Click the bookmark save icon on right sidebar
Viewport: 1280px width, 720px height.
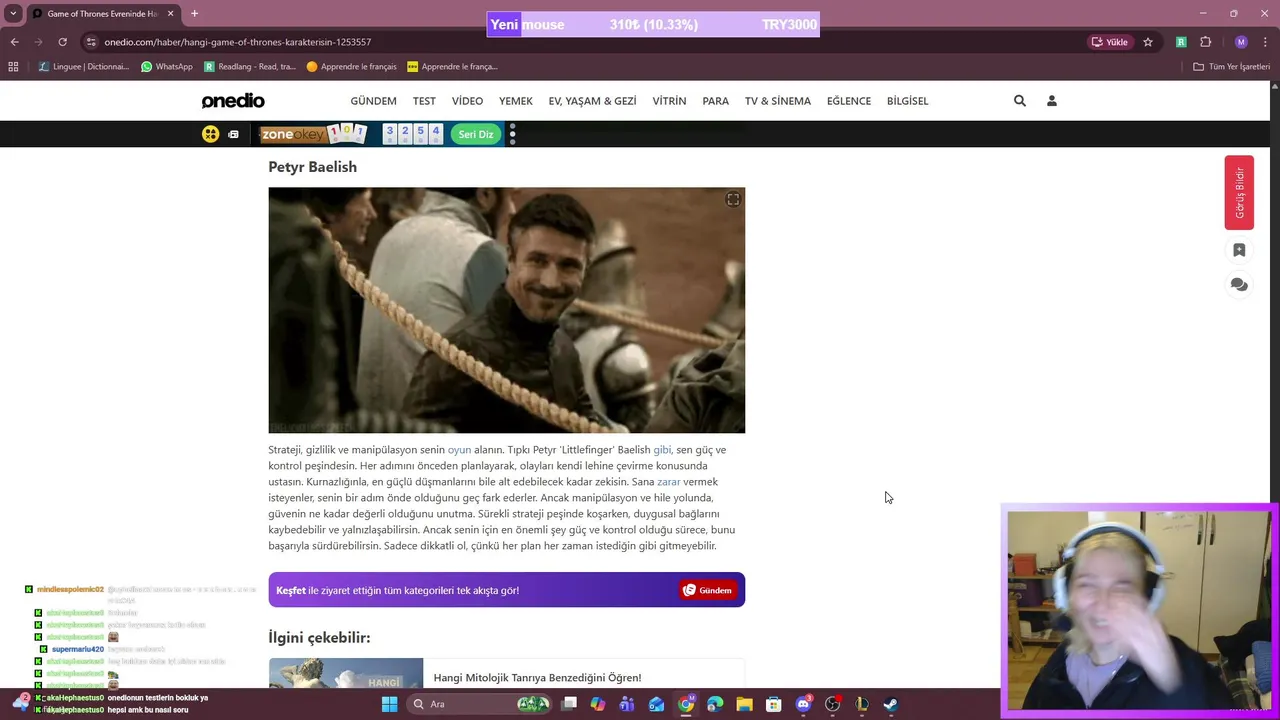point(1239,250)
